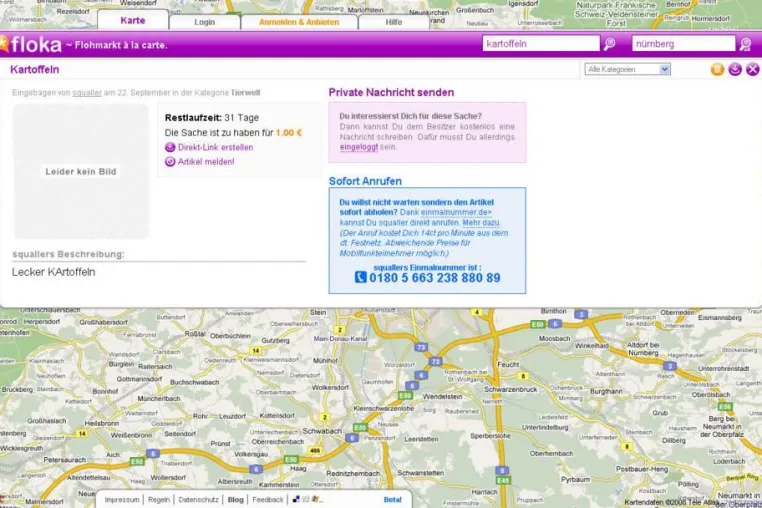Click the del.icio.us bookmark icon in footer

[296, 499]
